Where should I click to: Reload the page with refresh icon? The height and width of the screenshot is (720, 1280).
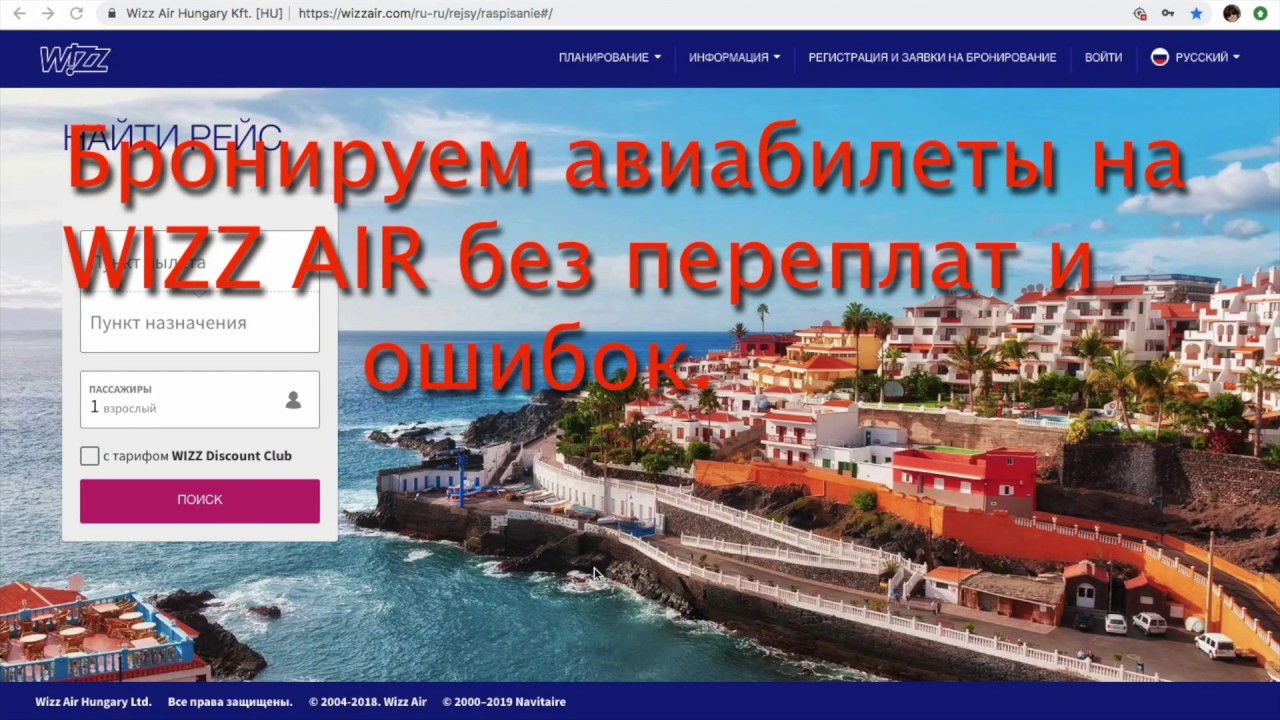point(77,14)
